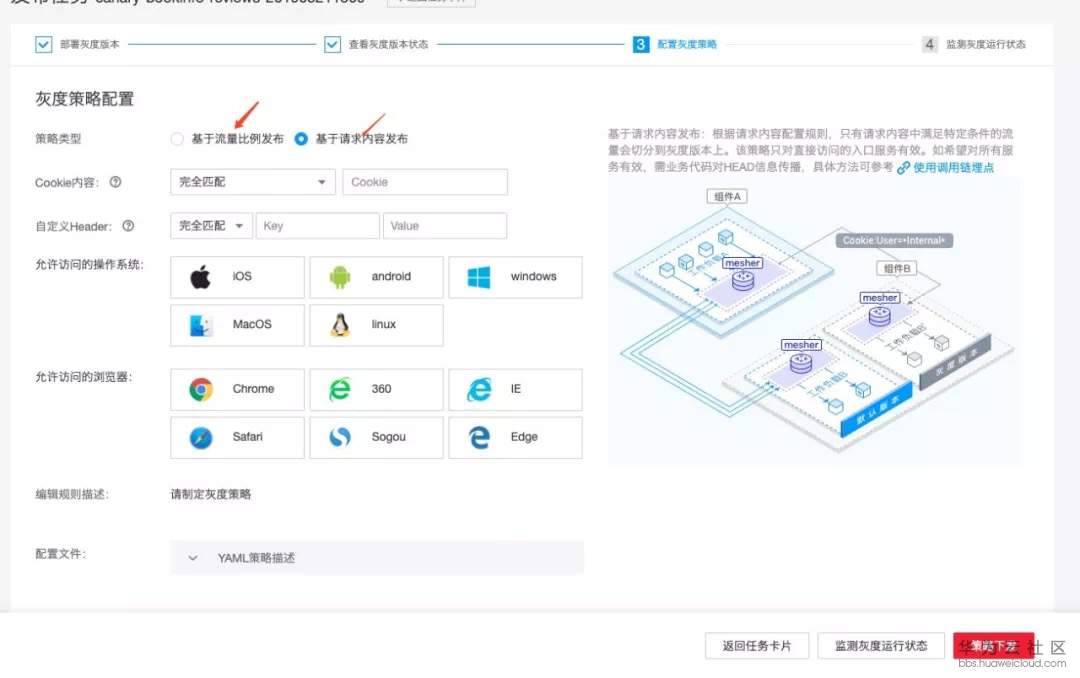Go to step 查看灰度版本状态
This screenshot has height=678, width=1080.
point(376,44)
